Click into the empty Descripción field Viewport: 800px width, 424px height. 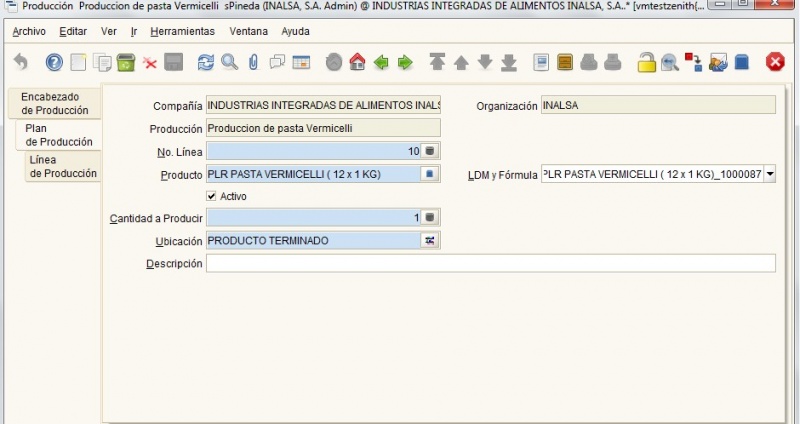click(x=491, y=263)
